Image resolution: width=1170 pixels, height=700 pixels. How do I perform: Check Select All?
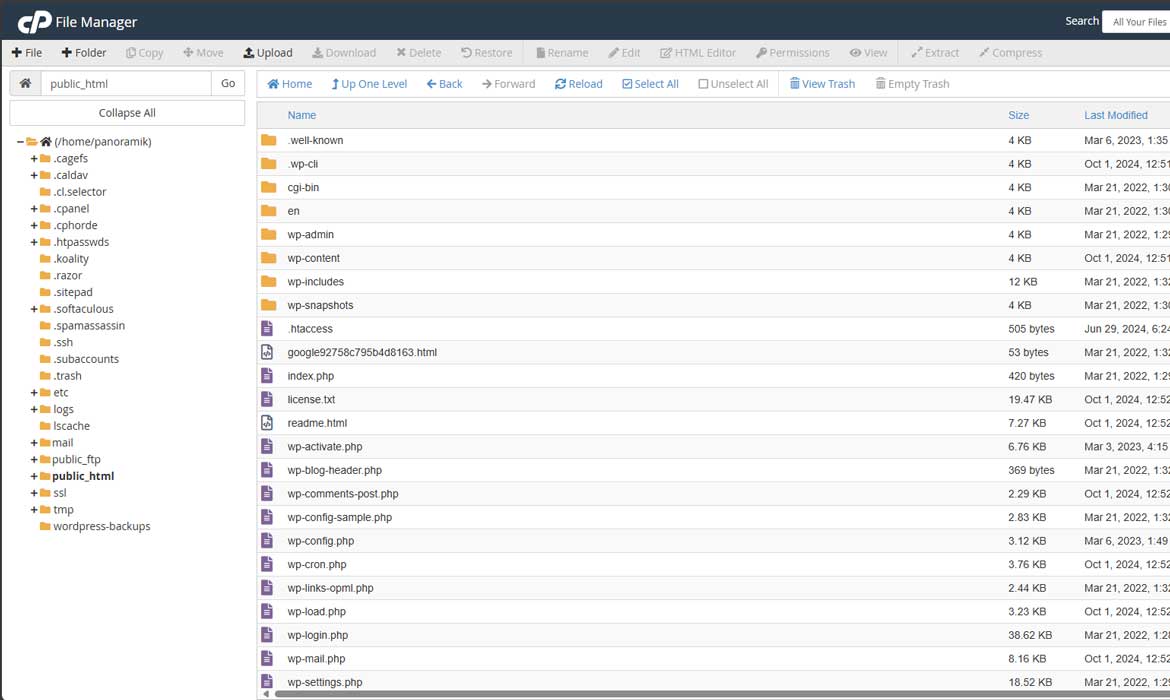click(x=650, y=84)
